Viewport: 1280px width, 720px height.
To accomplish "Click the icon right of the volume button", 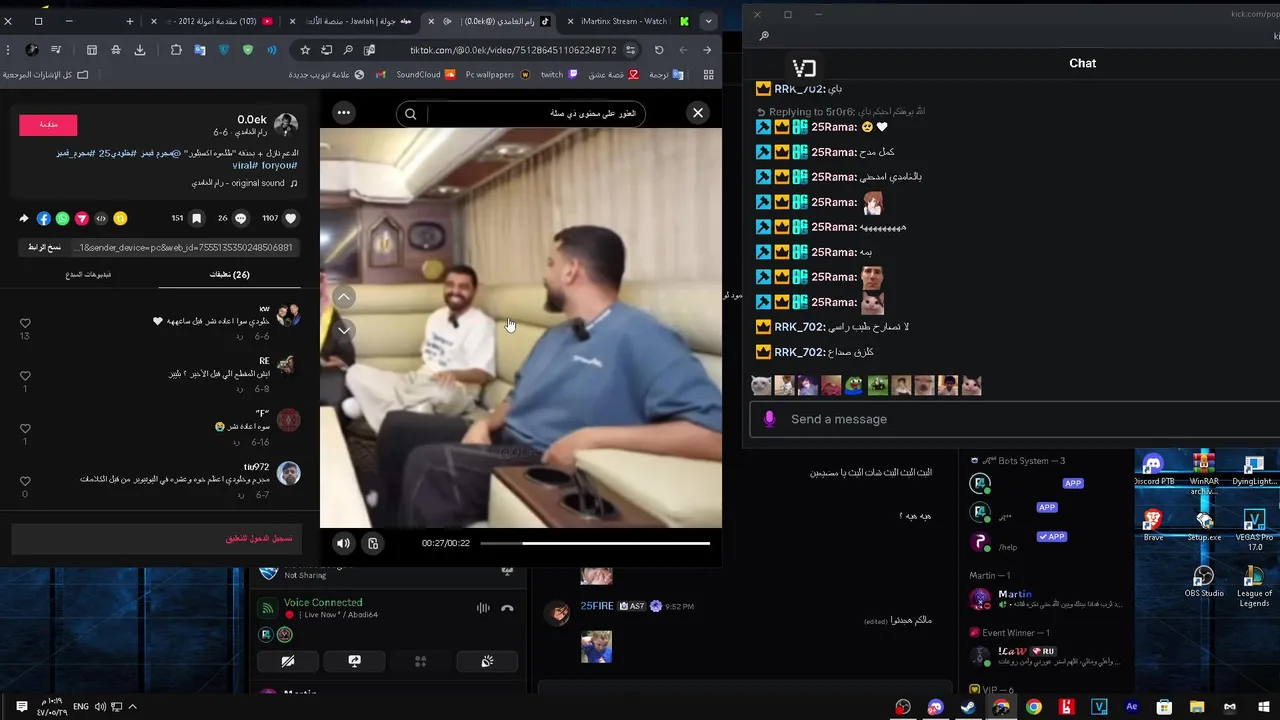I will (x=373, y=543).
